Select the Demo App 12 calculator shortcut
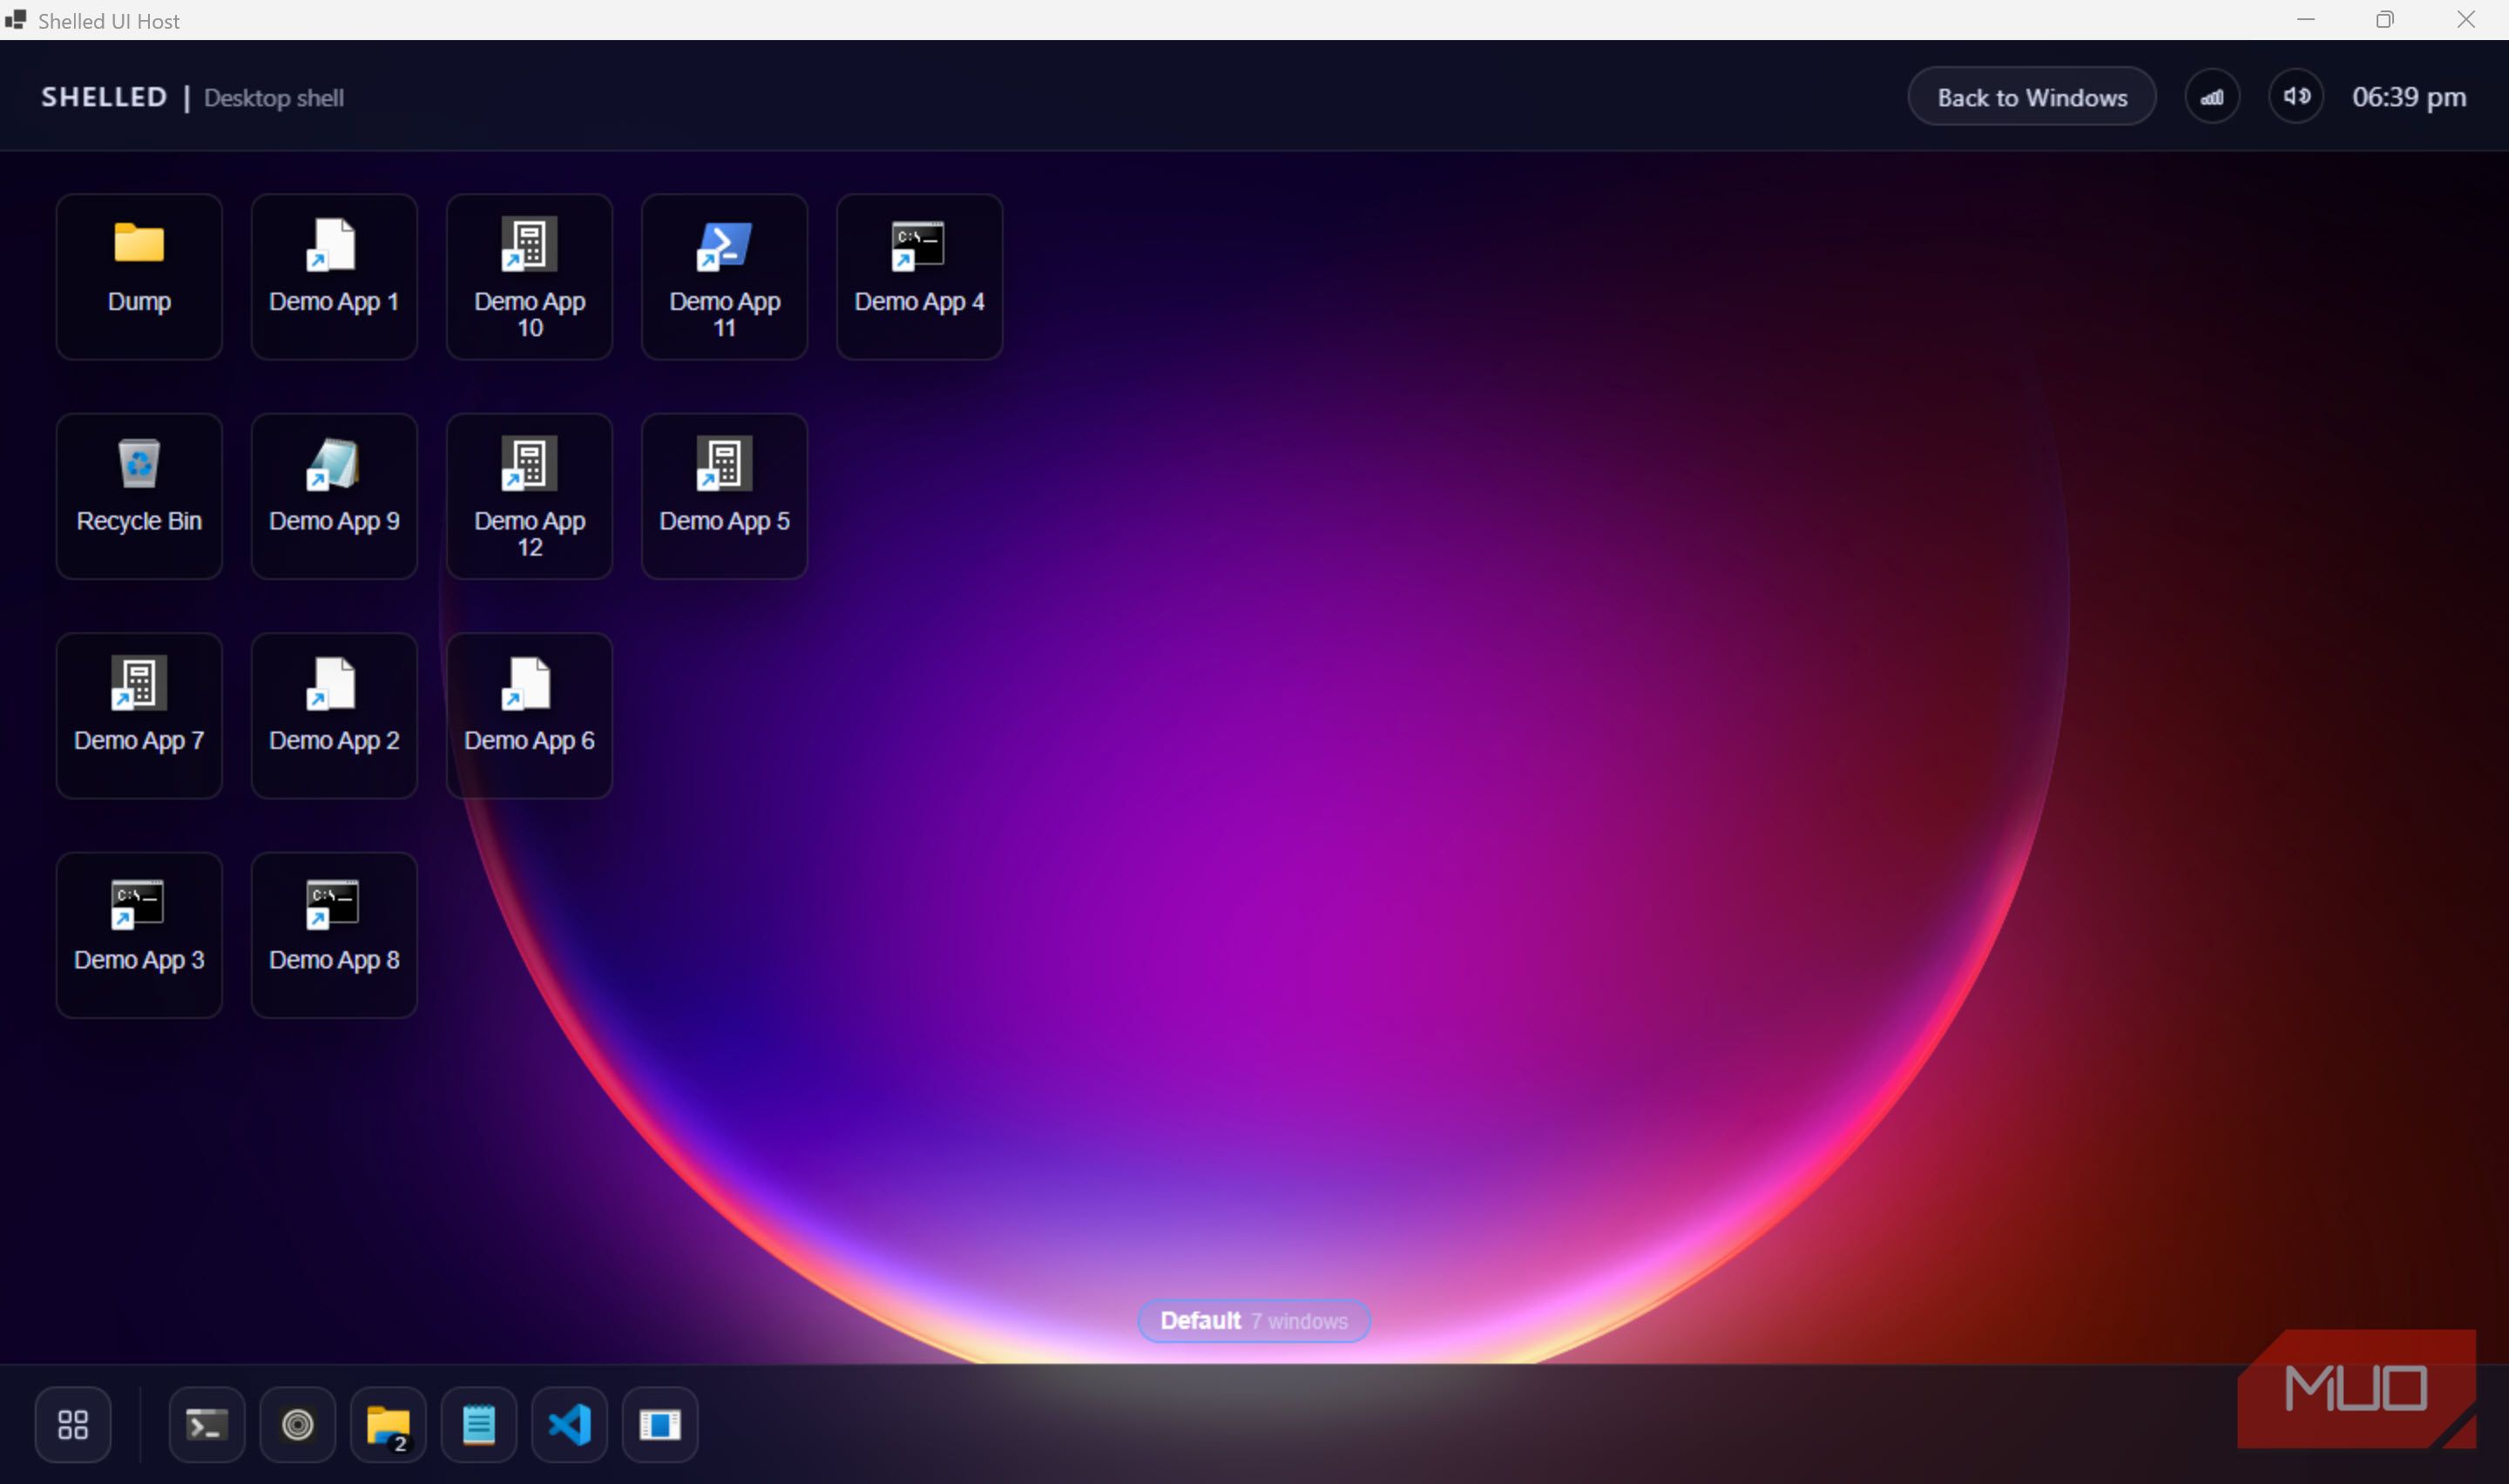The image size is (2509, 1484). 529,496
